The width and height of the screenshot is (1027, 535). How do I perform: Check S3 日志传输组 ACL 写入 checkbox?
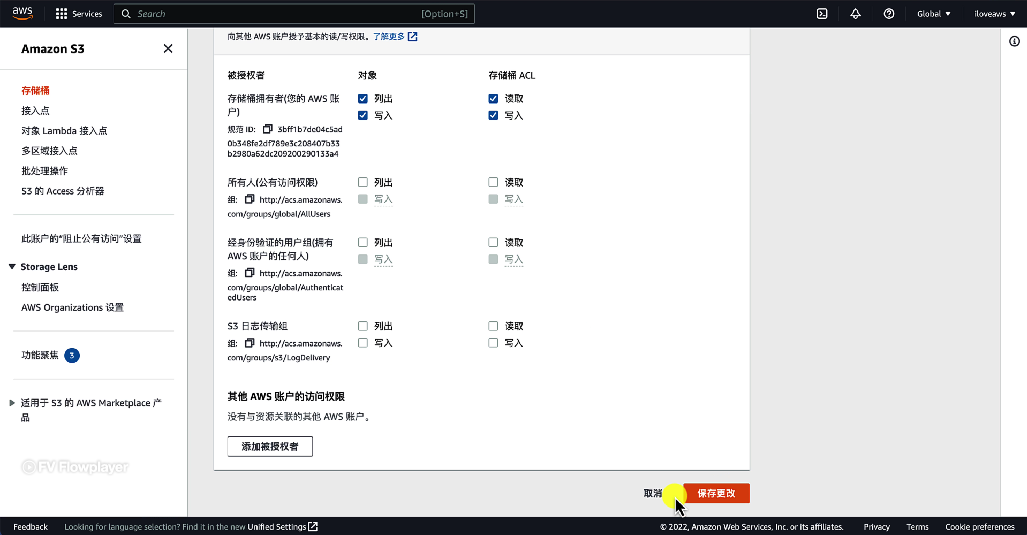[x=493, y=342]
